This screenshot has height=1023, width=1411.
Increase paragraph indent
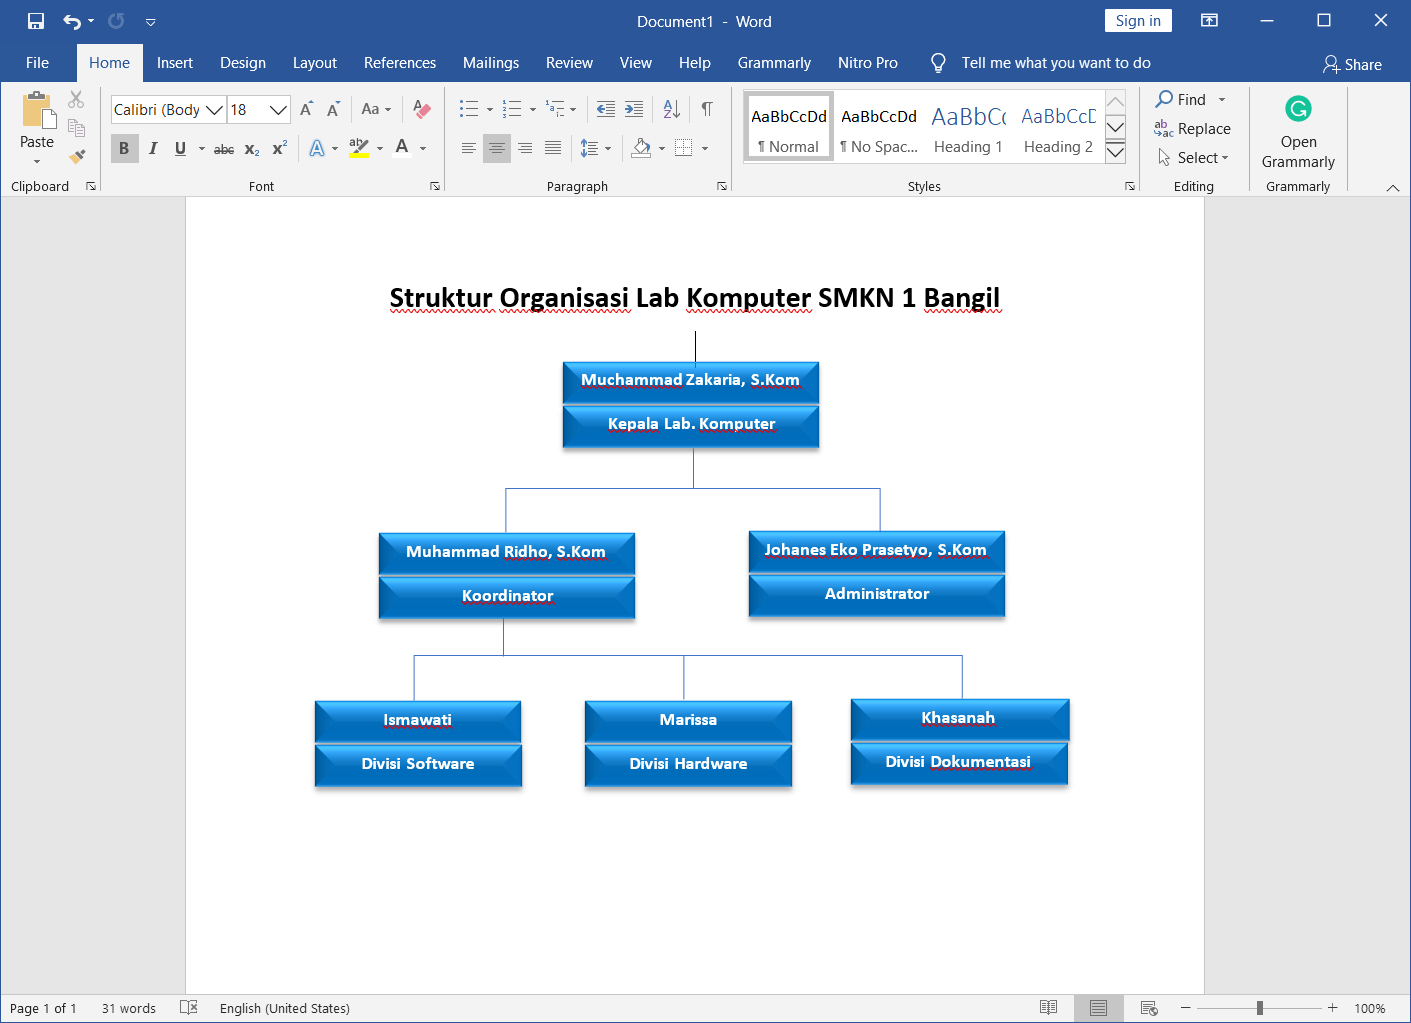coord(634,109)
